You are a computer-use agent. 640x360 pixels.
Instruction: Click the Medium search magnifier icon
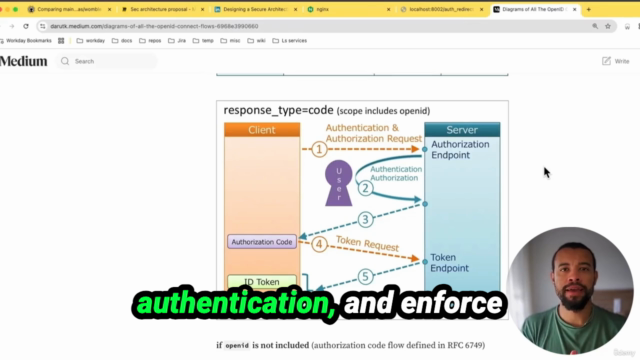coord(65,61)
